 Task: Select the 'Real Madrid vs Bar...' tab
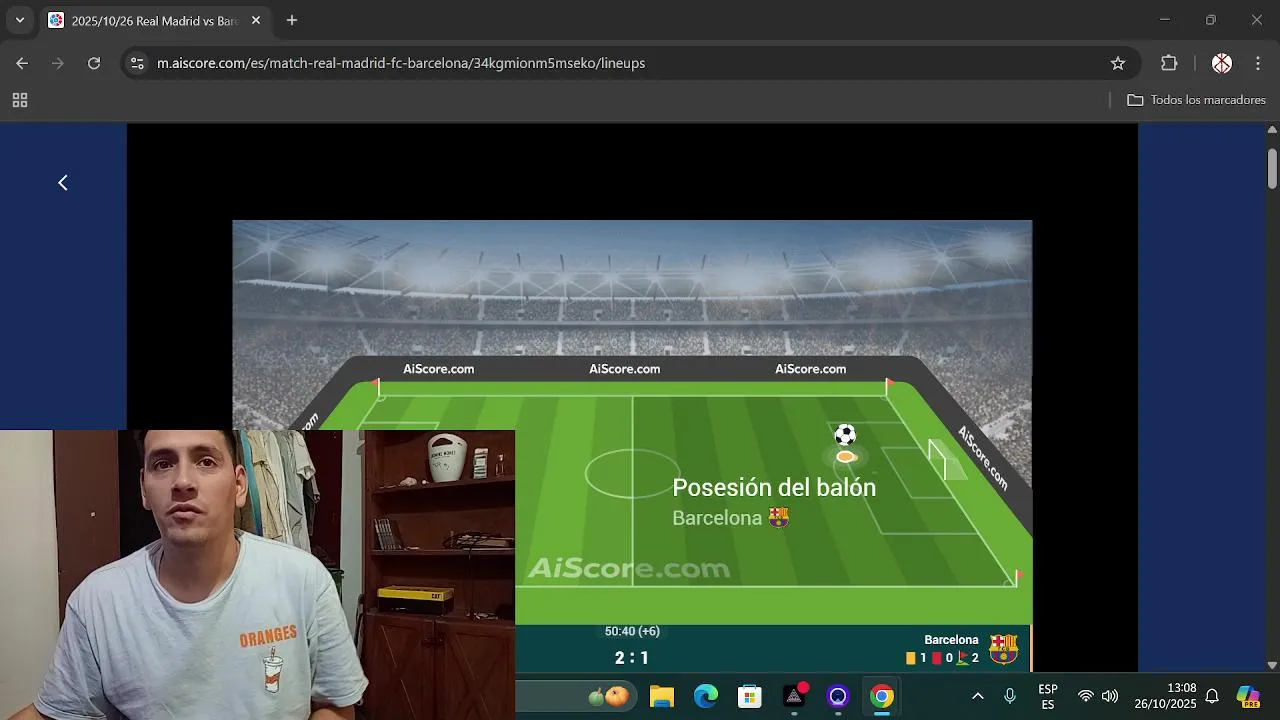coord(154,20)
